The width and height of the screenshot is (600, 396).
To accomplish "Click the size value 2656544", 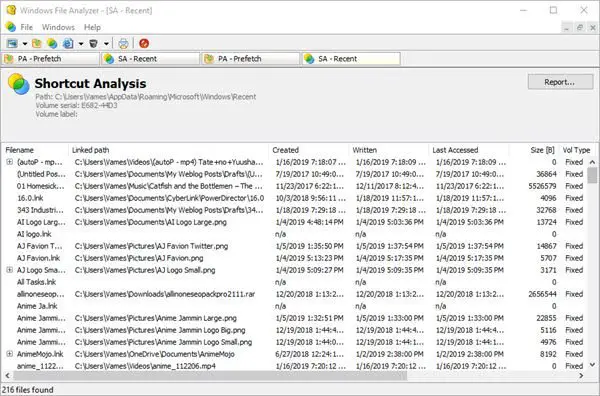I will click(542, 294).
